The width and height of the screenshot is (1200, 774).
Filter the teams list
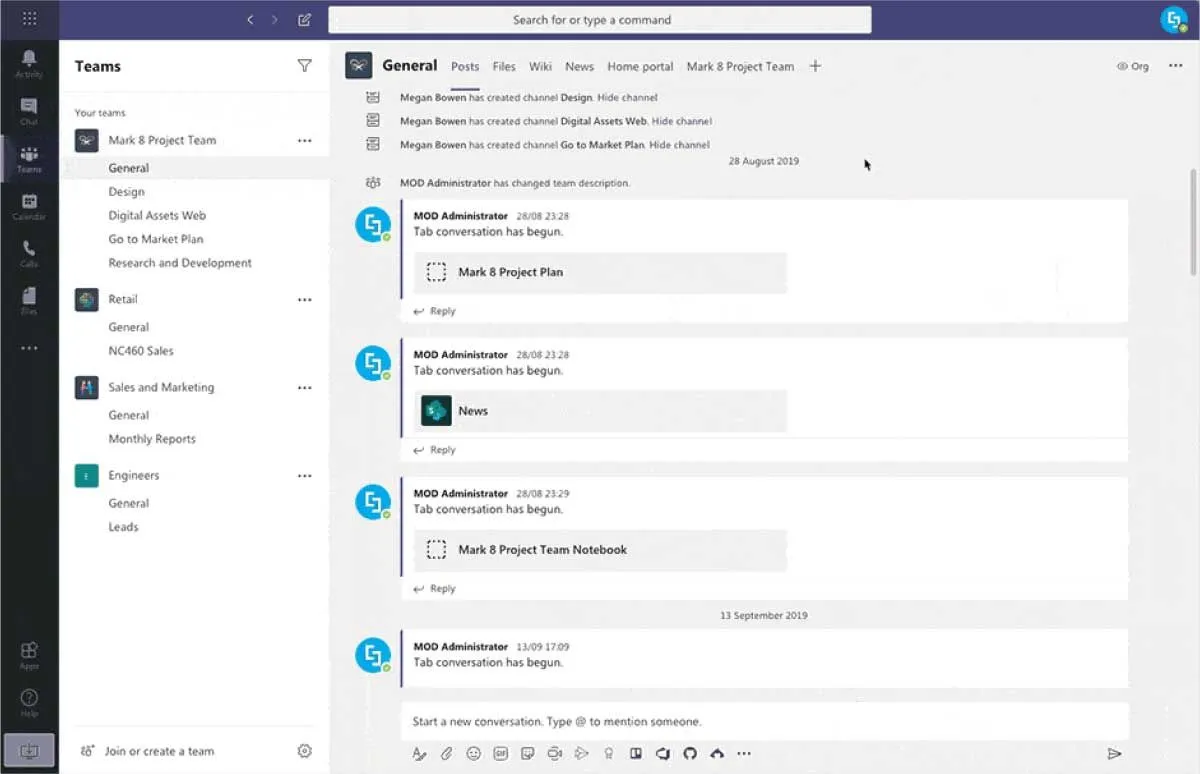(x=304, y=66)
